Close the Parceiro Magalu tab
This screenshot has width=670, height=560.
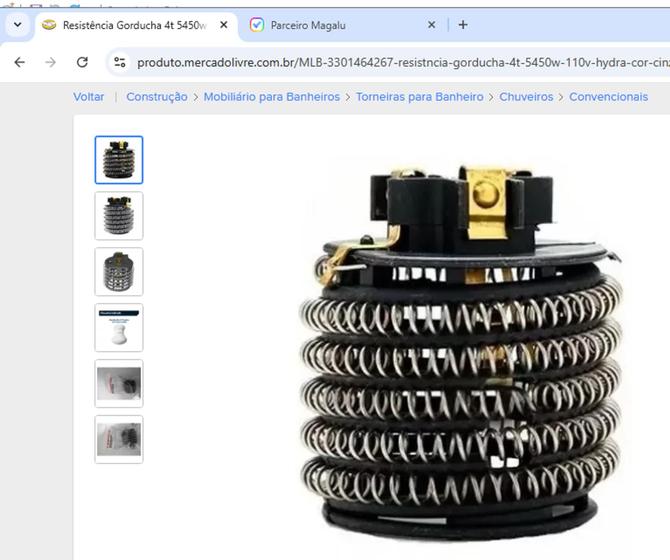(x=432, y=25)
